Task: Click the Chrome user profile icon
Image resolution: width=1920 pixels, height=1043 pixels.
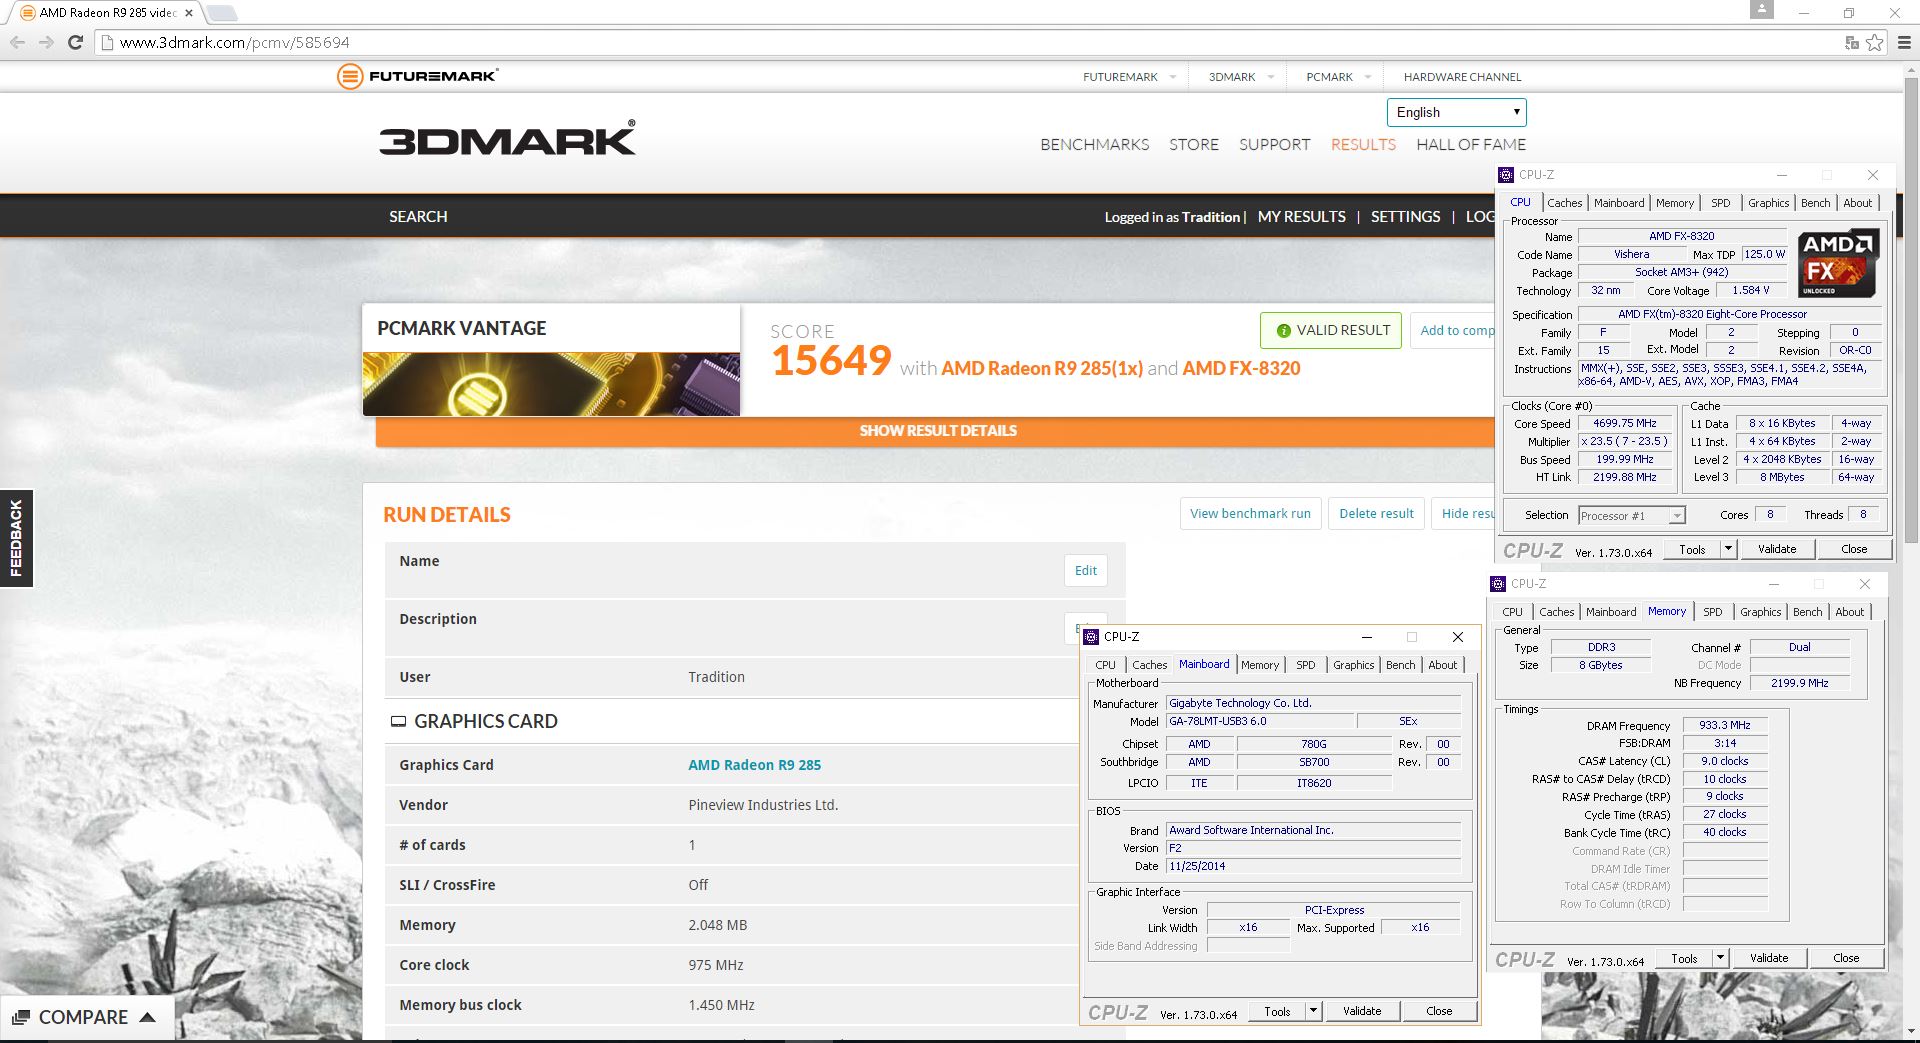Action: click(1762, 9)
